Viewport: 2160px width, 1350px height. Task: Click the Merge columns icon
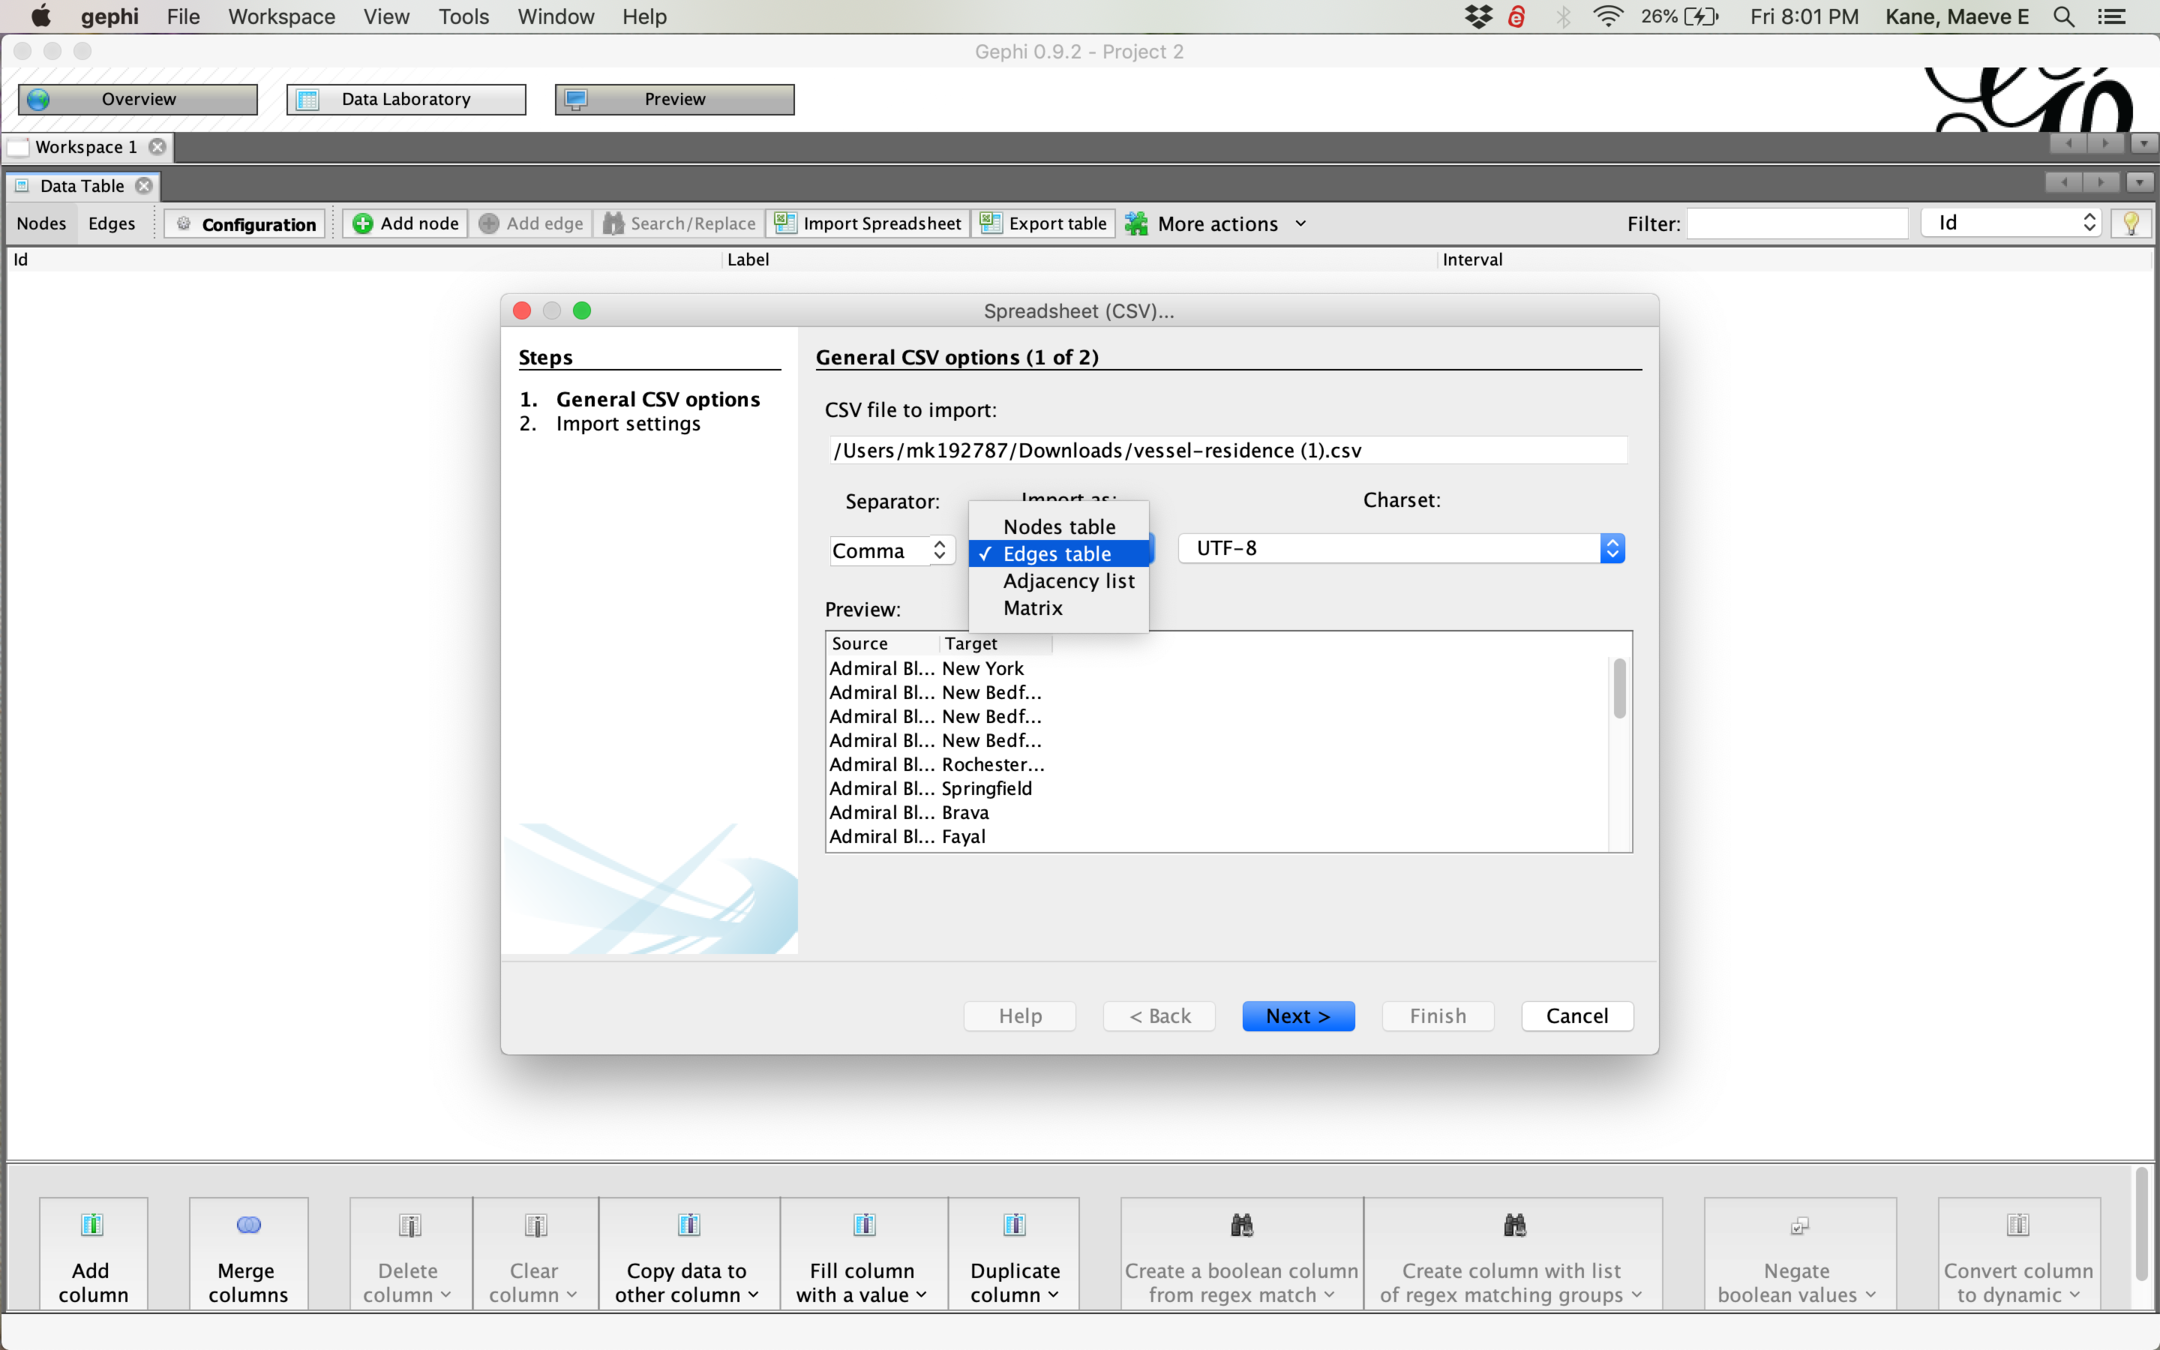[x=248, y=1225]
